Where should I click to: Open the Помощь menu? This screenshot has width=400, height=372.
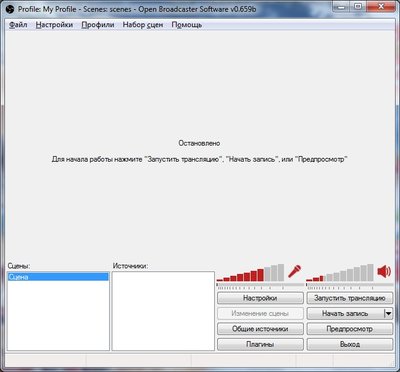tap(187, 25)
